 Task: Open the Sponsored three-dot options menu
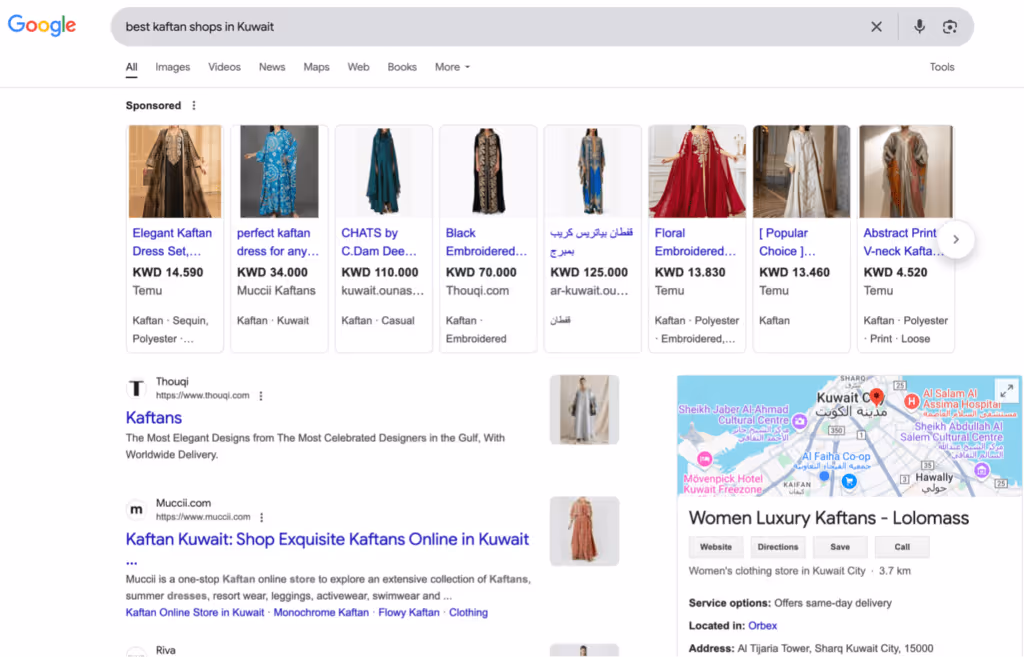pyautogui.click(x=194, y=106)
